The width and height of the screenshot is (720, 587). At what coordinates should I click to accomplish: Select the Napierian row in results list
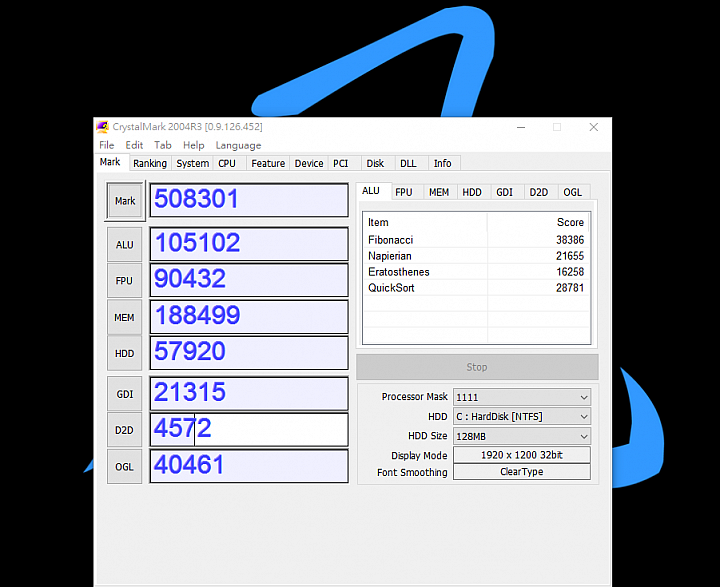476,256
